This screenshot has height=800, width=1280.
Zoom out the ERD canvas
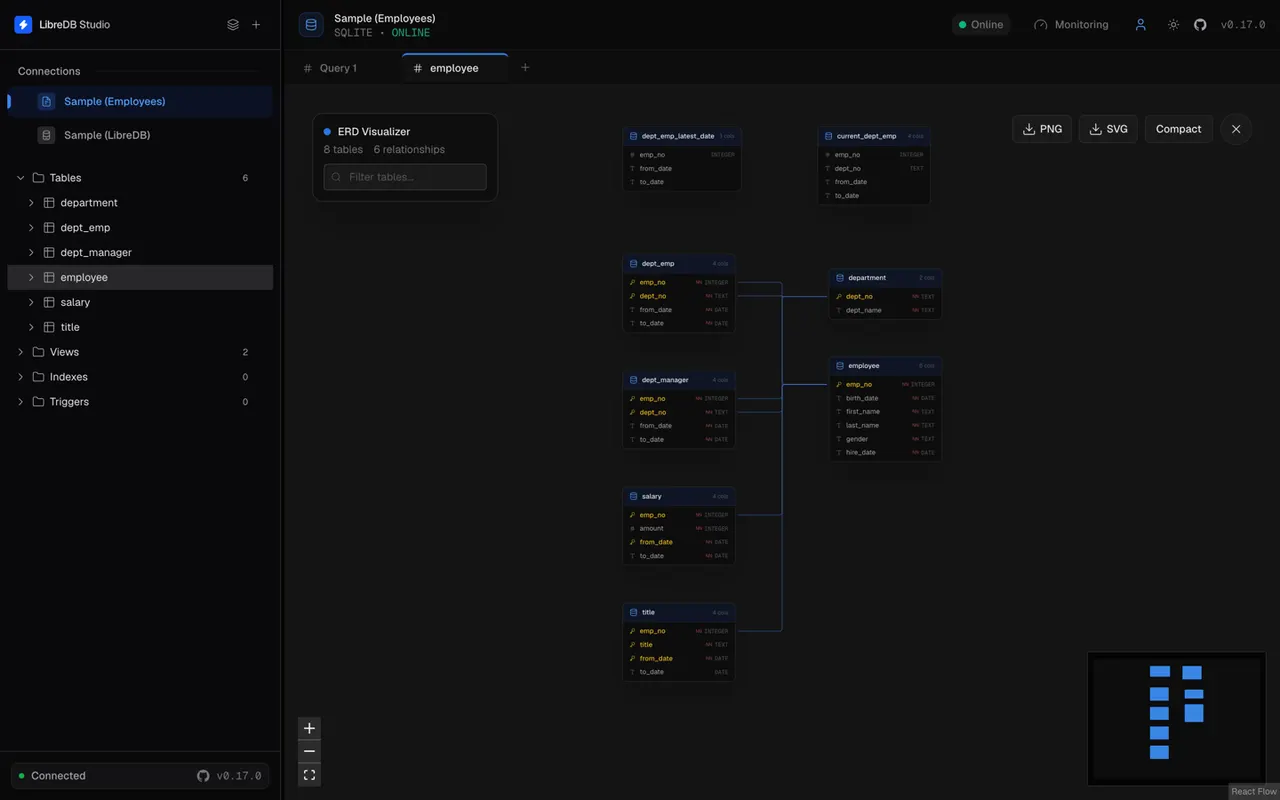[x=309, y=751]
